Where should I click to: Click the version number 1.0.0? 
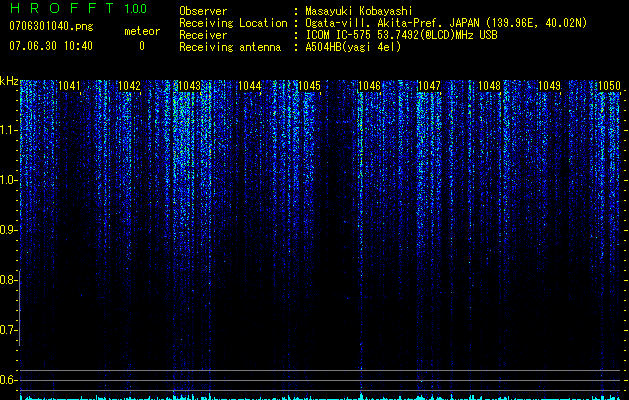tap(135, 8)
